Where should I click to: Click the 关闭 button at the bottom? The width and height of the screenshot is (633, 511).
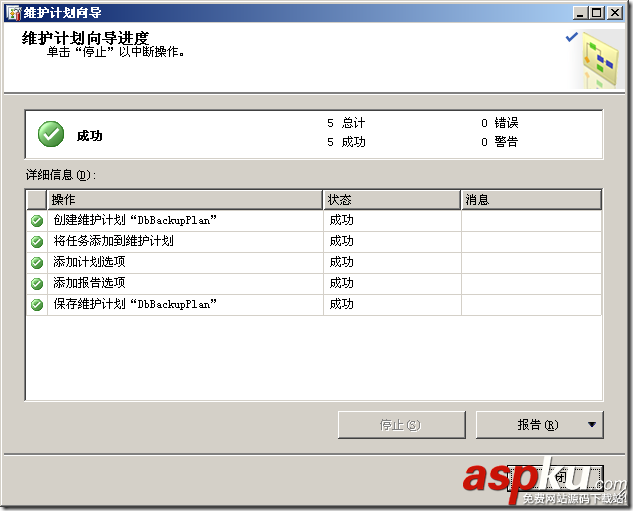[x=555, y=478]
